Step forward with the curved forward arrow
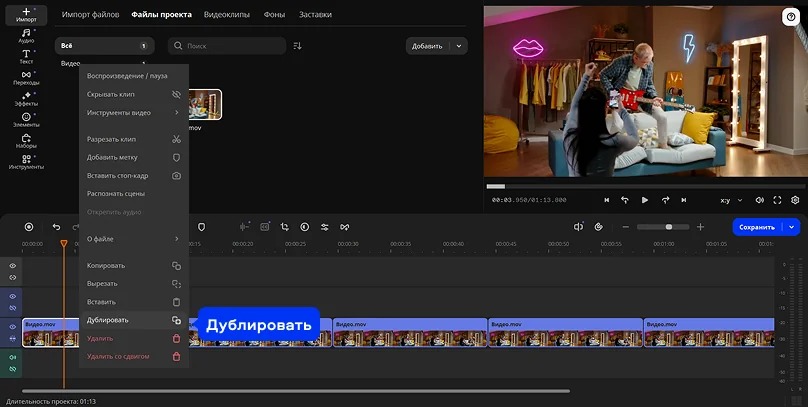This screenshot has width=808, height=407. pos(665,200)
